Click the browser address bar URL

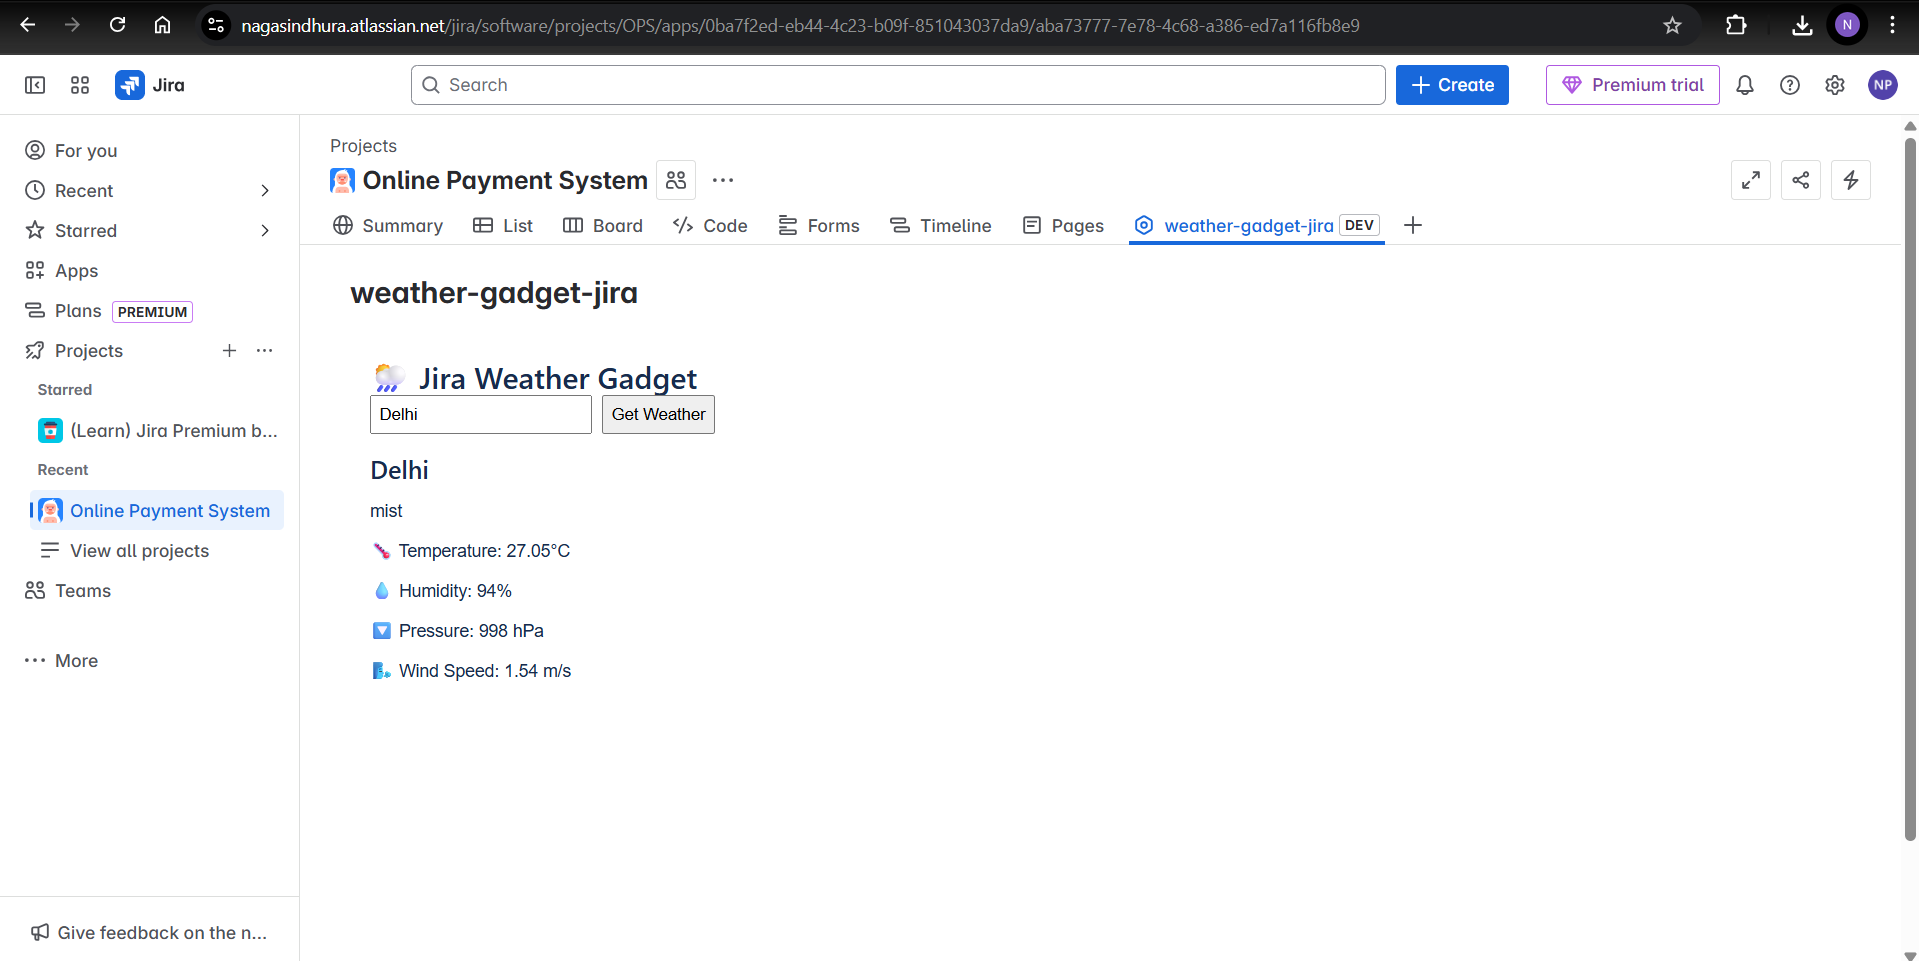(x=800, y=25)
